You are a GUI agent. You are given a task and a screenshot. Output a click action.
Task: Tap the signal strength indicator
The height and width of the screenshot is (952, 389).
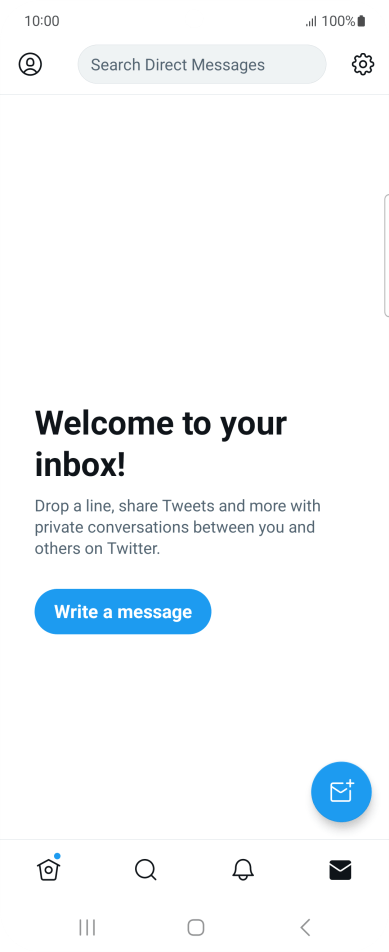point(311,22)
